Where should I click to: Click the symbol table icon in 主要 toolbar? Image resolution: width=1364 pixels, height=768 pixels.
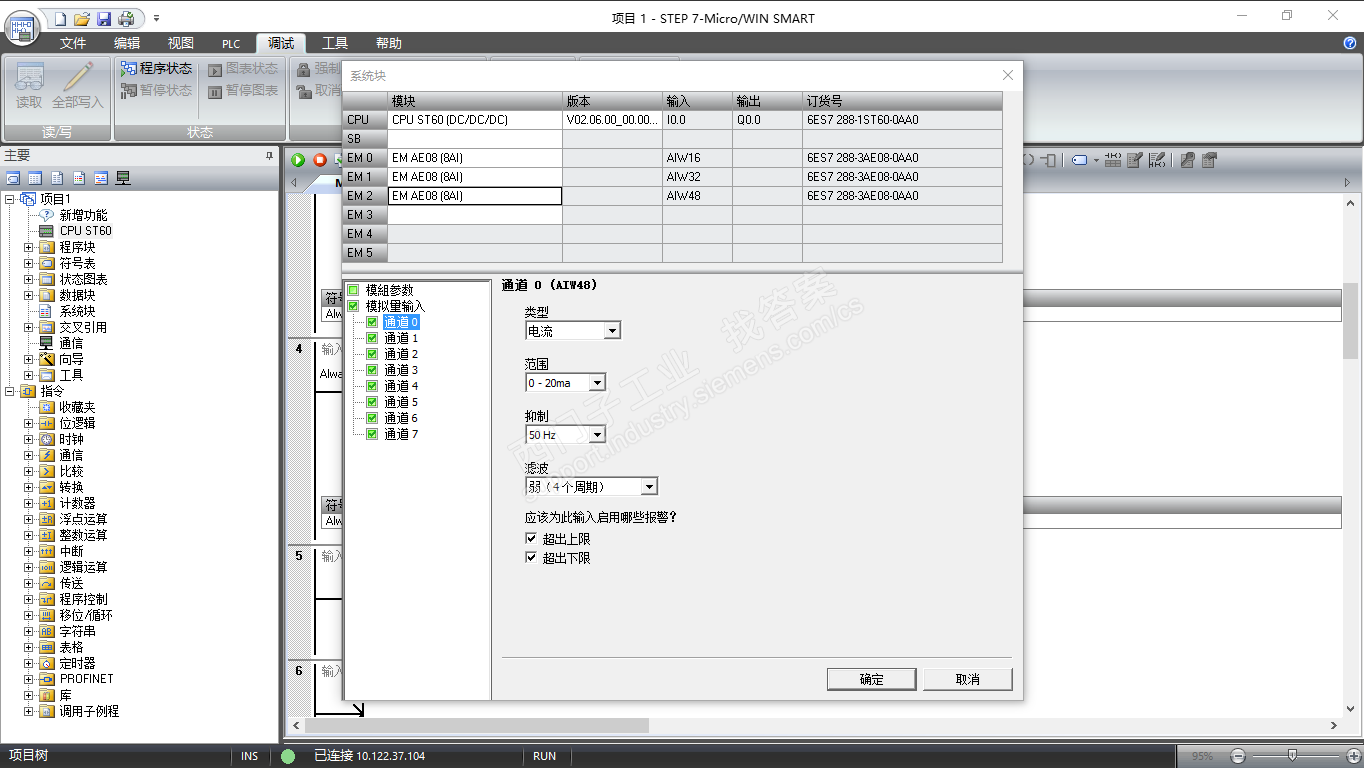click(x=14, y=178)
